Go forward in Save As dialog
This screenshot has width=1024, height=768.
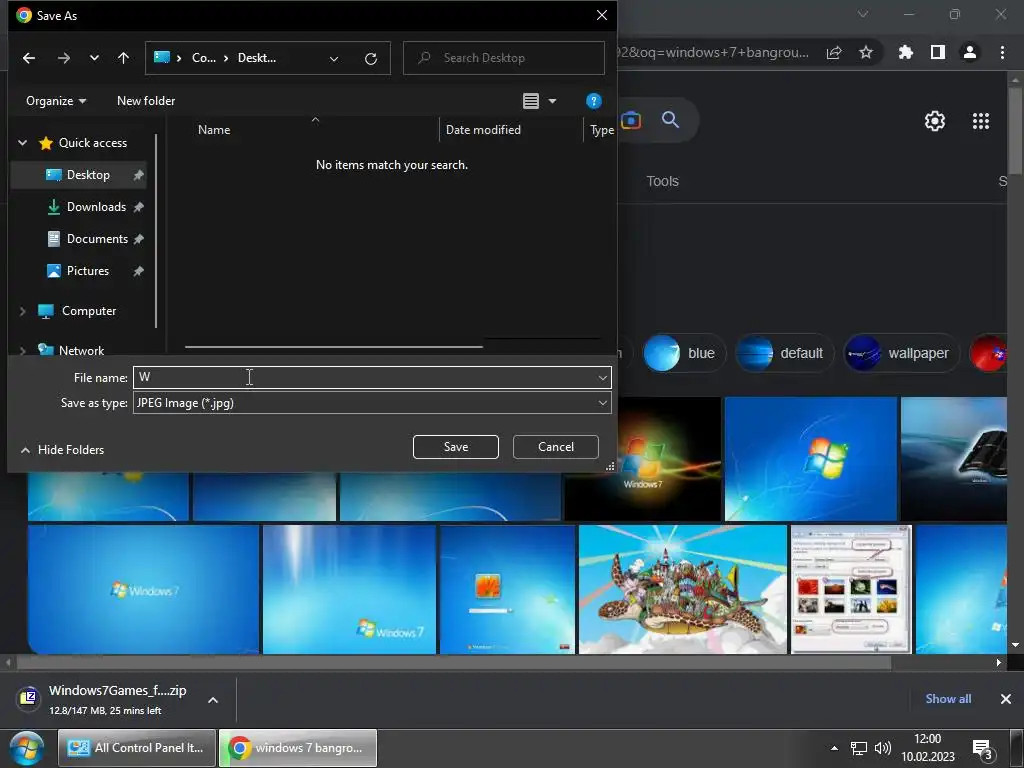(63, 58)
